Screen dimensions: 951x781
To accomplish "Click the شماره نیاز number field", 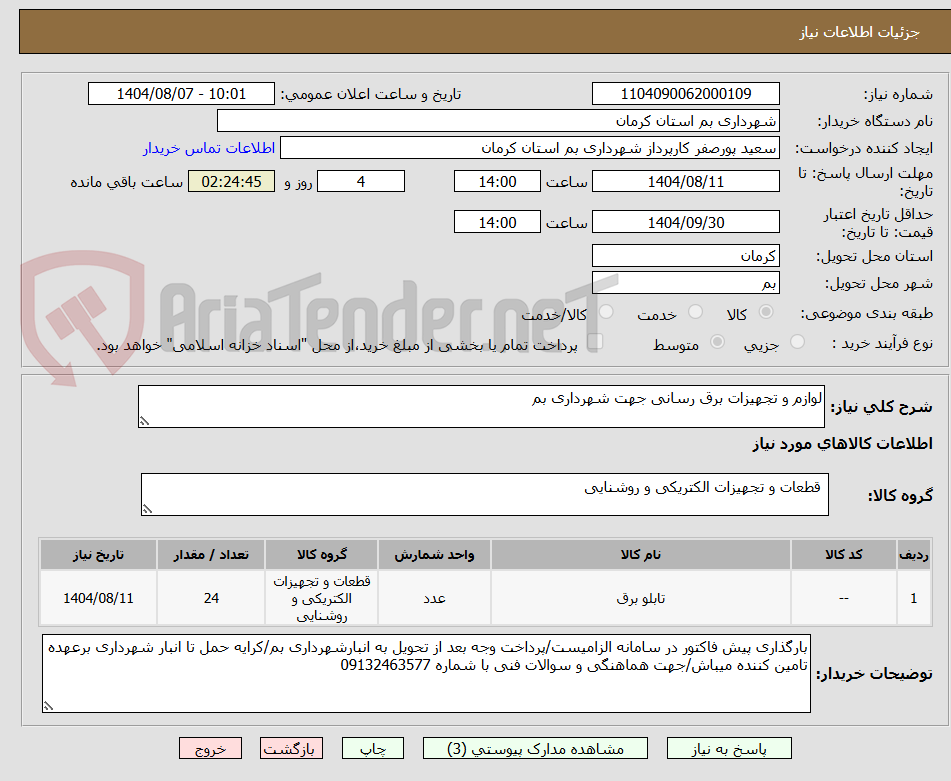I will click(686, 93).
